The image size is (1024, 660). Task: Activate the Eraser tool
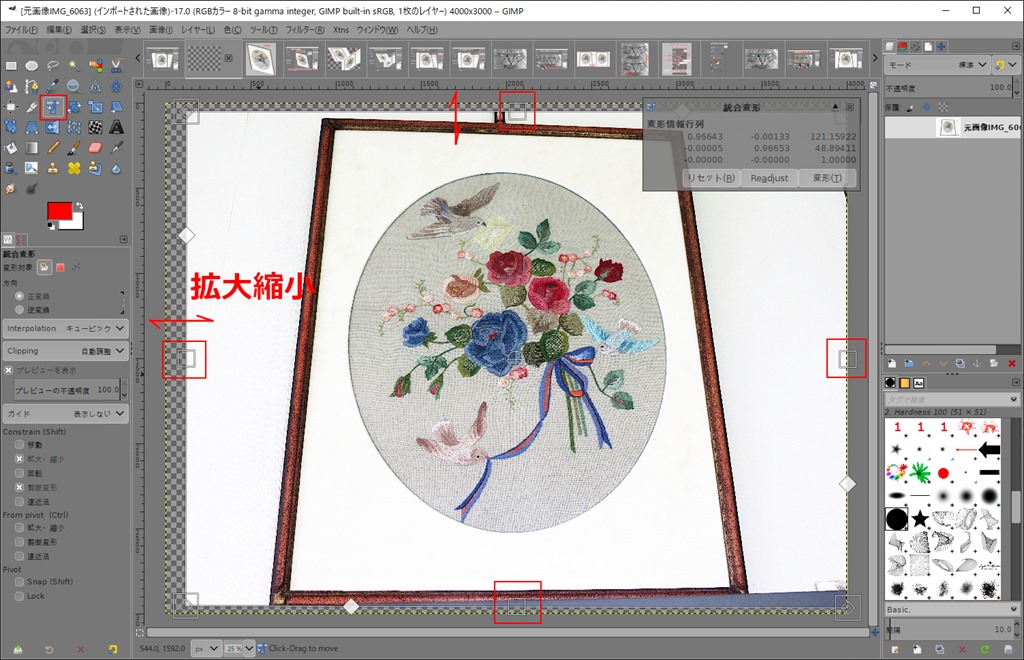coord(95,148)
